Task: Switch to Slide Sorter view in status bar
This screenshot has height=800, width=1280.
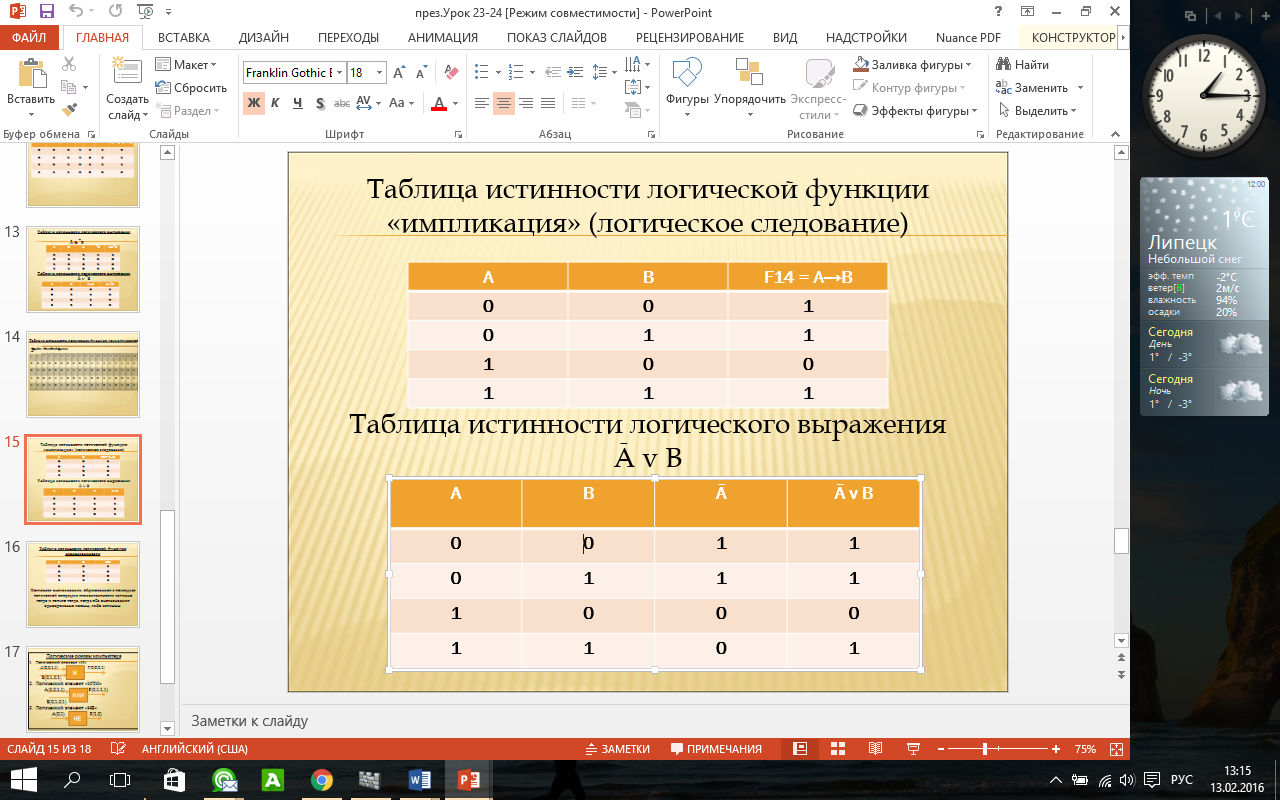Action: tap(837, 749)
